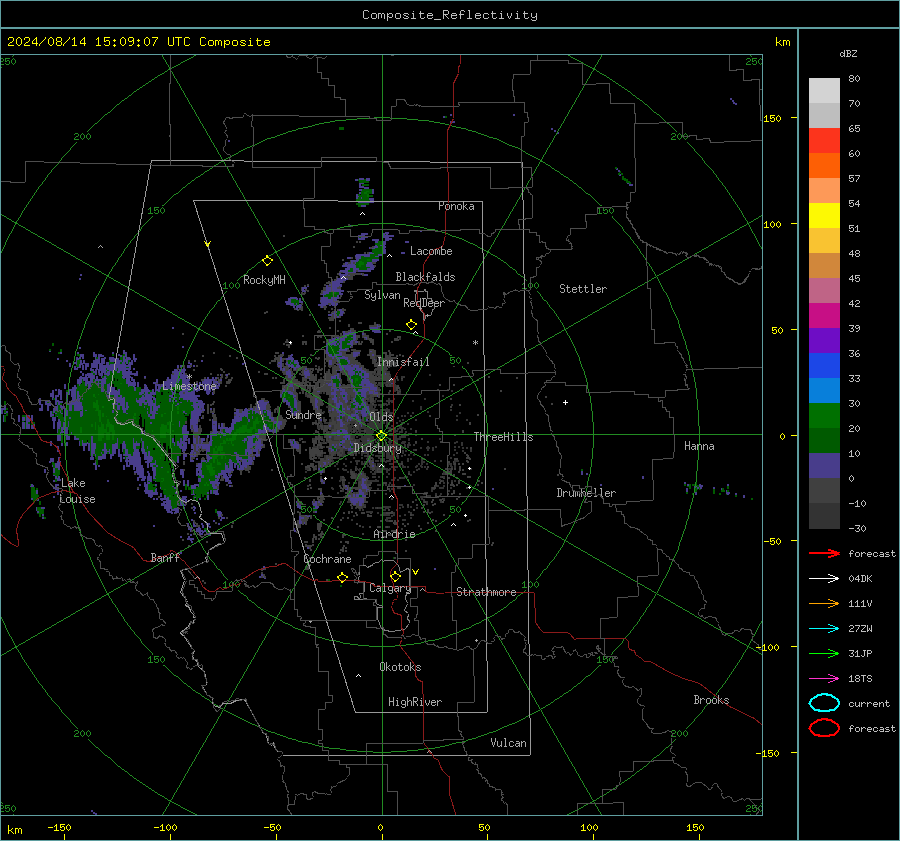The height and width of the screenshot is (841, 900).
Task: Click the Limestone label
Action: tap(189, 386)
